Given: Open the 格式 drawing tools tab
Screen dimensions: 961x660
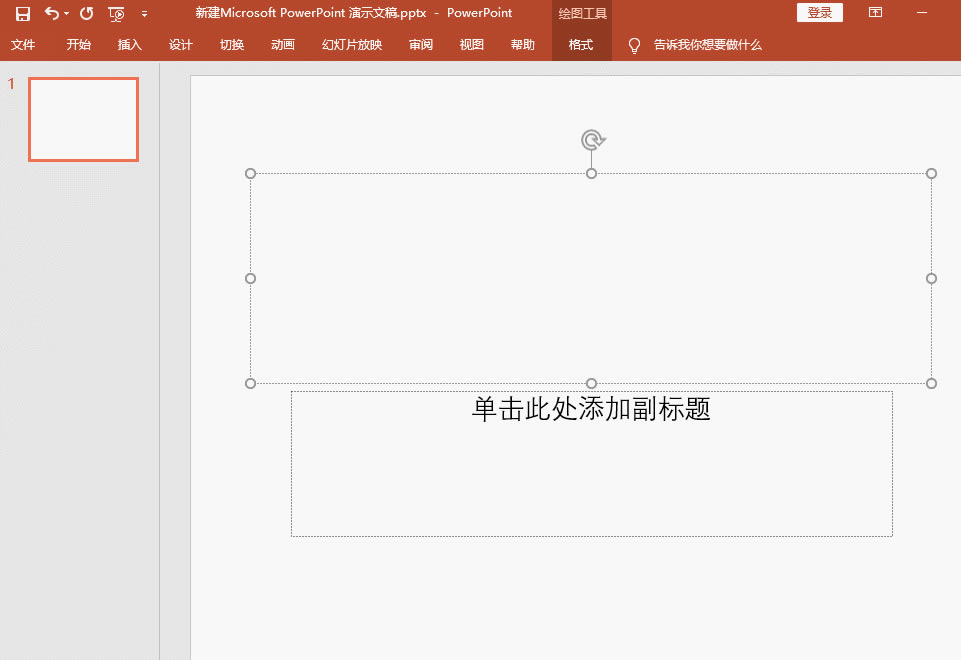Looking at the screenshot, I should click(581, 45).
